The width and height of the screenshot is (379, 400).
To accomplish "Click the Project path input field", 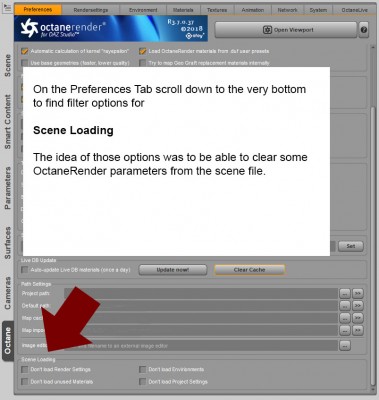I will 201,293.
